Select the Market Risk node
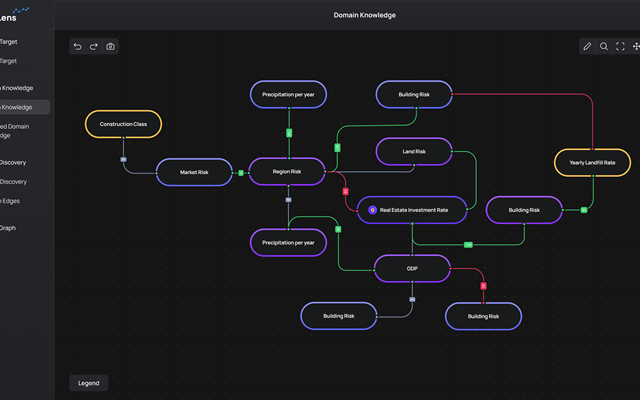 tap(194, 172)
